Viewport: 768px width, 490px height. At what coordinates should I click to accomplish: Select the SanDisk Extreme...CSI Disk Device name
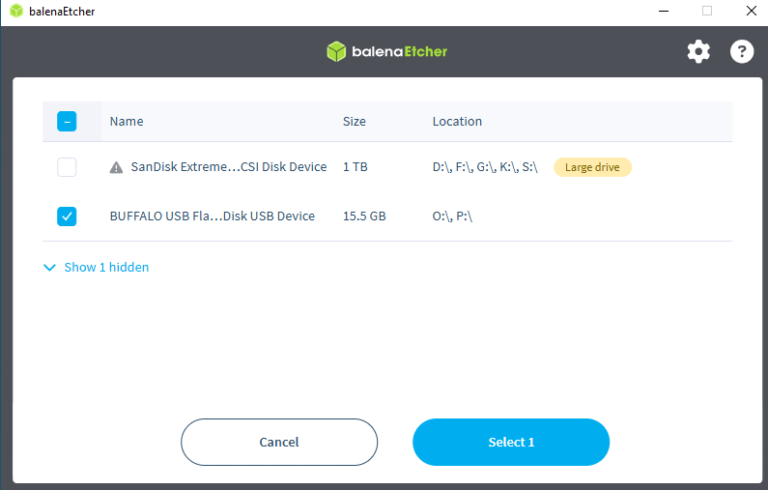(x=229, y=167)
